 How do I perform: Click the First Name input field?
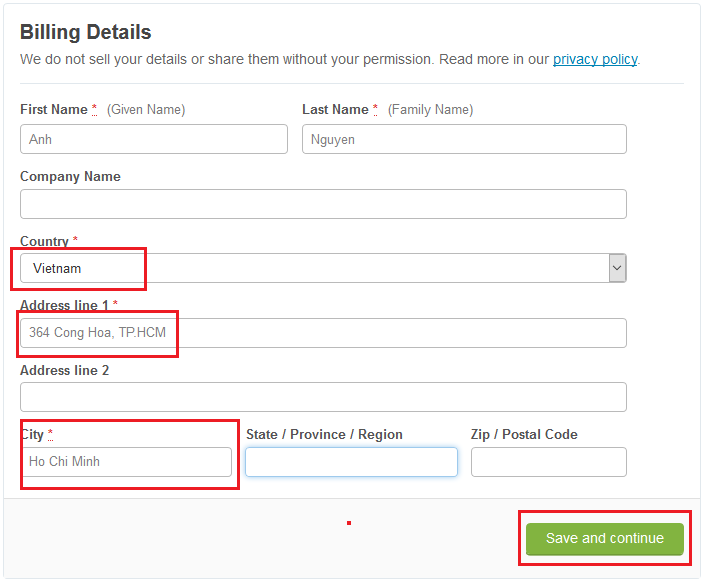tap(153, 139)
